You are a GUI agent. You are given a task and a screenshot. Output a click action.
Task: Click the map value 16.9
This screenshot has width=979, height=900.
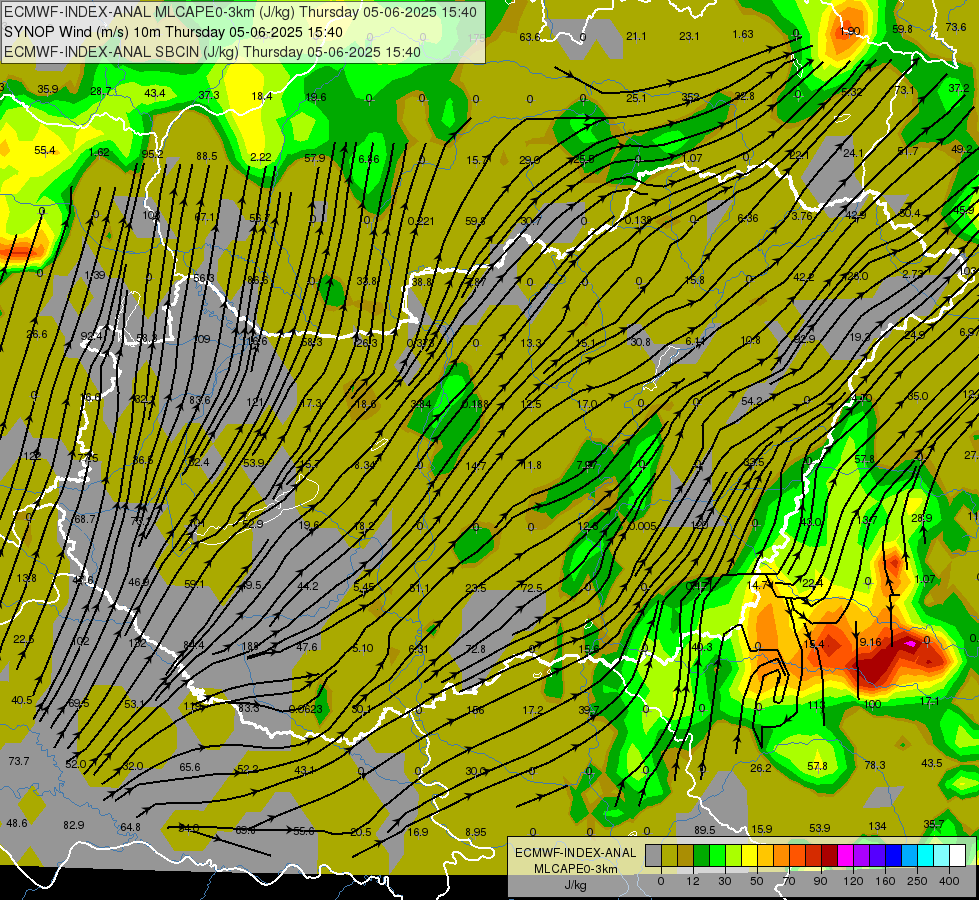418,832
